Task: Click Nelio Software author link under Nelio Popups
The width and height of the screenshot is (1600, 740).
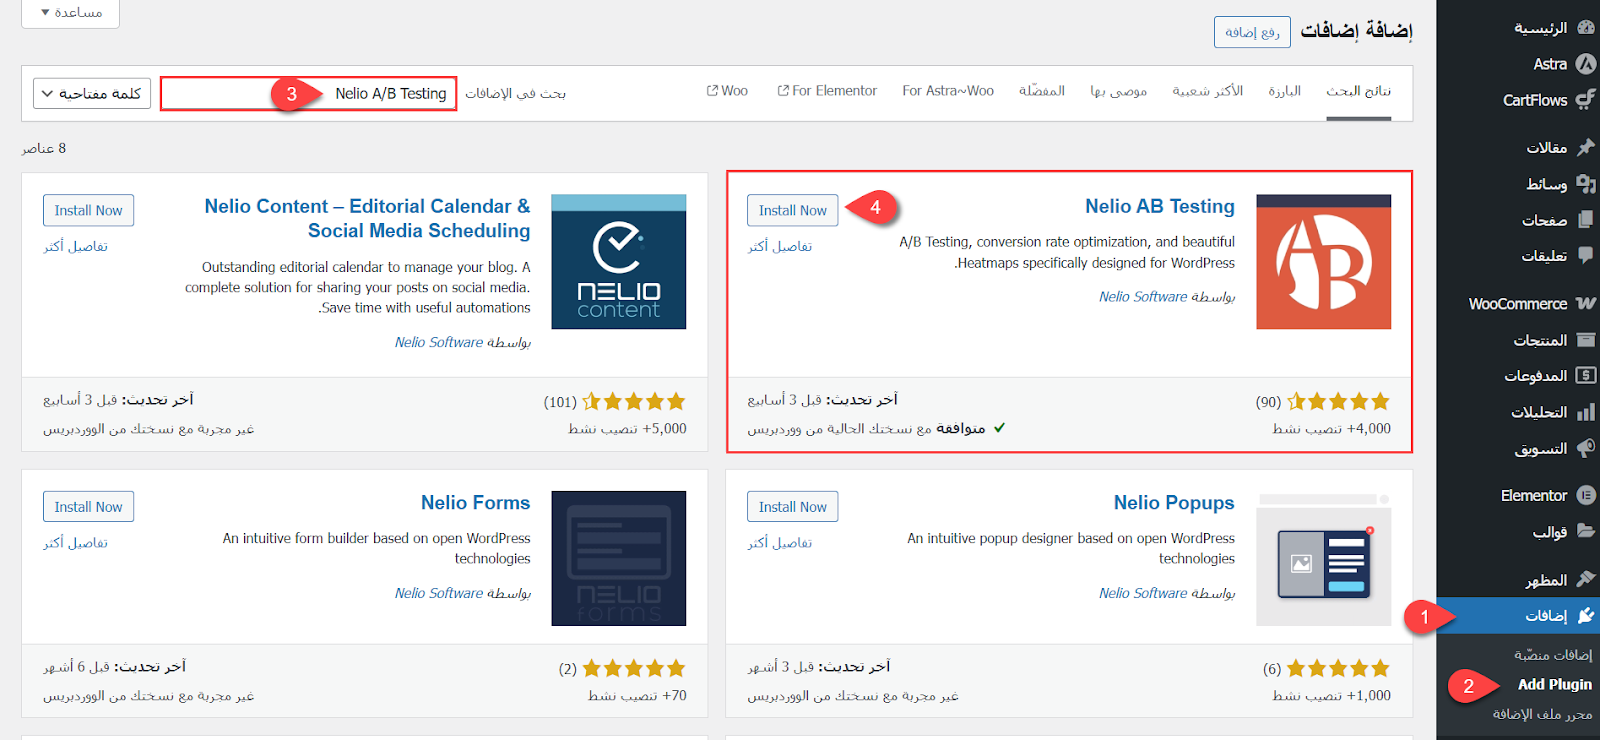Action: pyautogui.click(x=1143, y=593)
